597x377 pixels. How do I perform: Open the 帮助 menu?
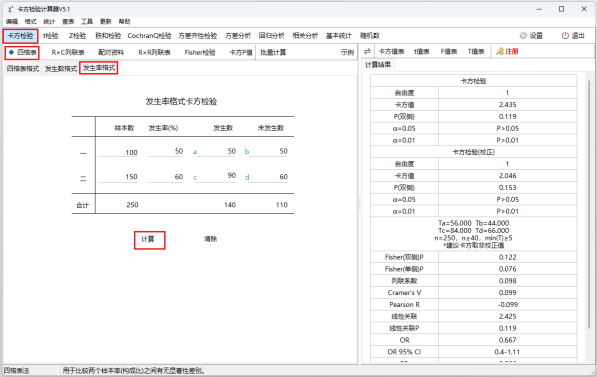pyautogui.click(x=124, y=22)
